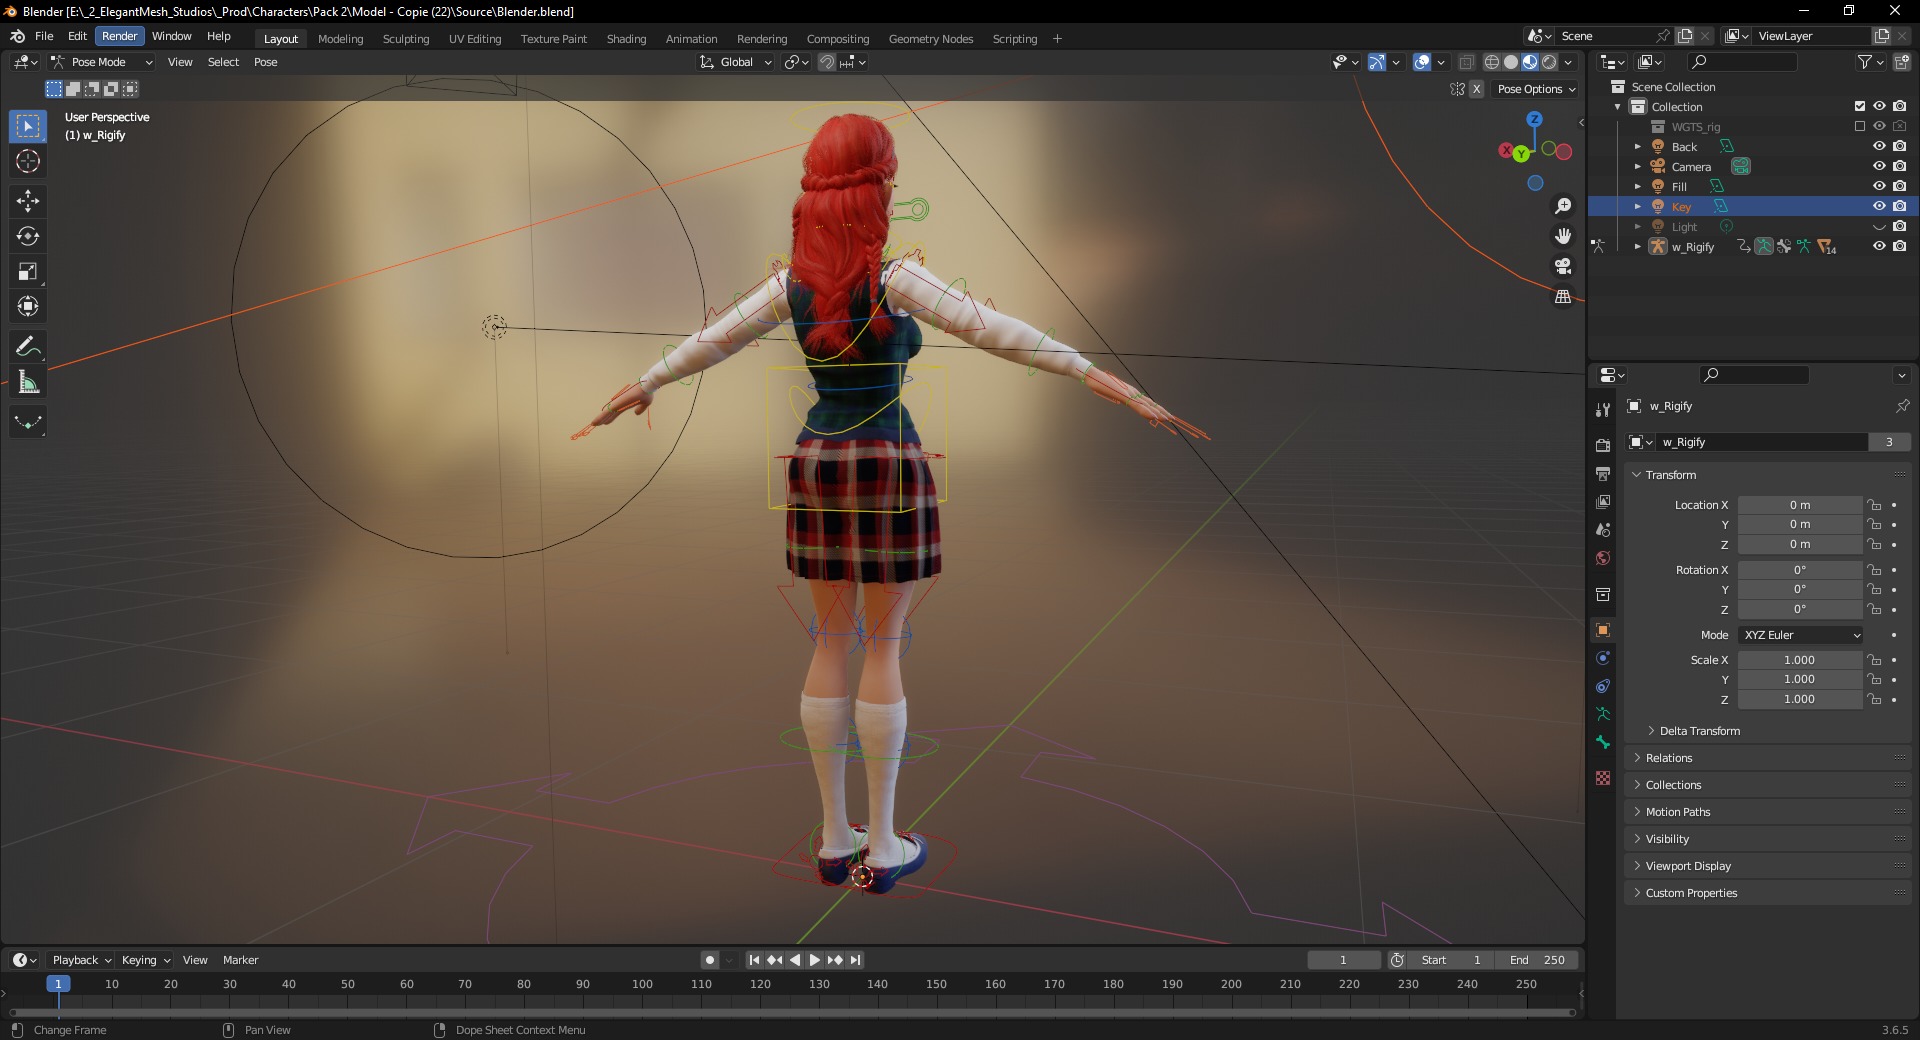Toggle X-ray display in viewport header
The width and height of the screenshot is (1920, 1040).
tap(1466, 62)
